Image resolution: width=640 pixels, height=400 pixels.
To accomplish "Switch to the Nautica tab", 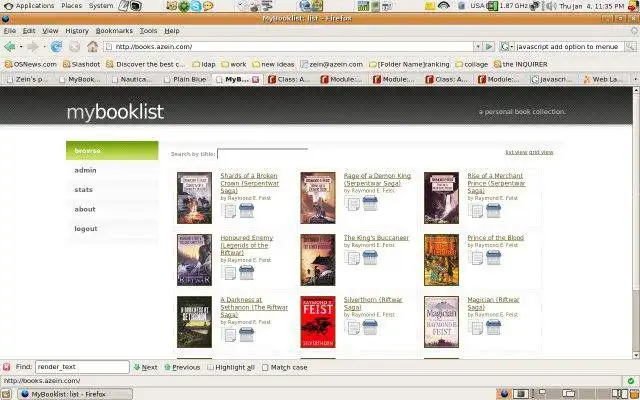I will pos(132,80).
